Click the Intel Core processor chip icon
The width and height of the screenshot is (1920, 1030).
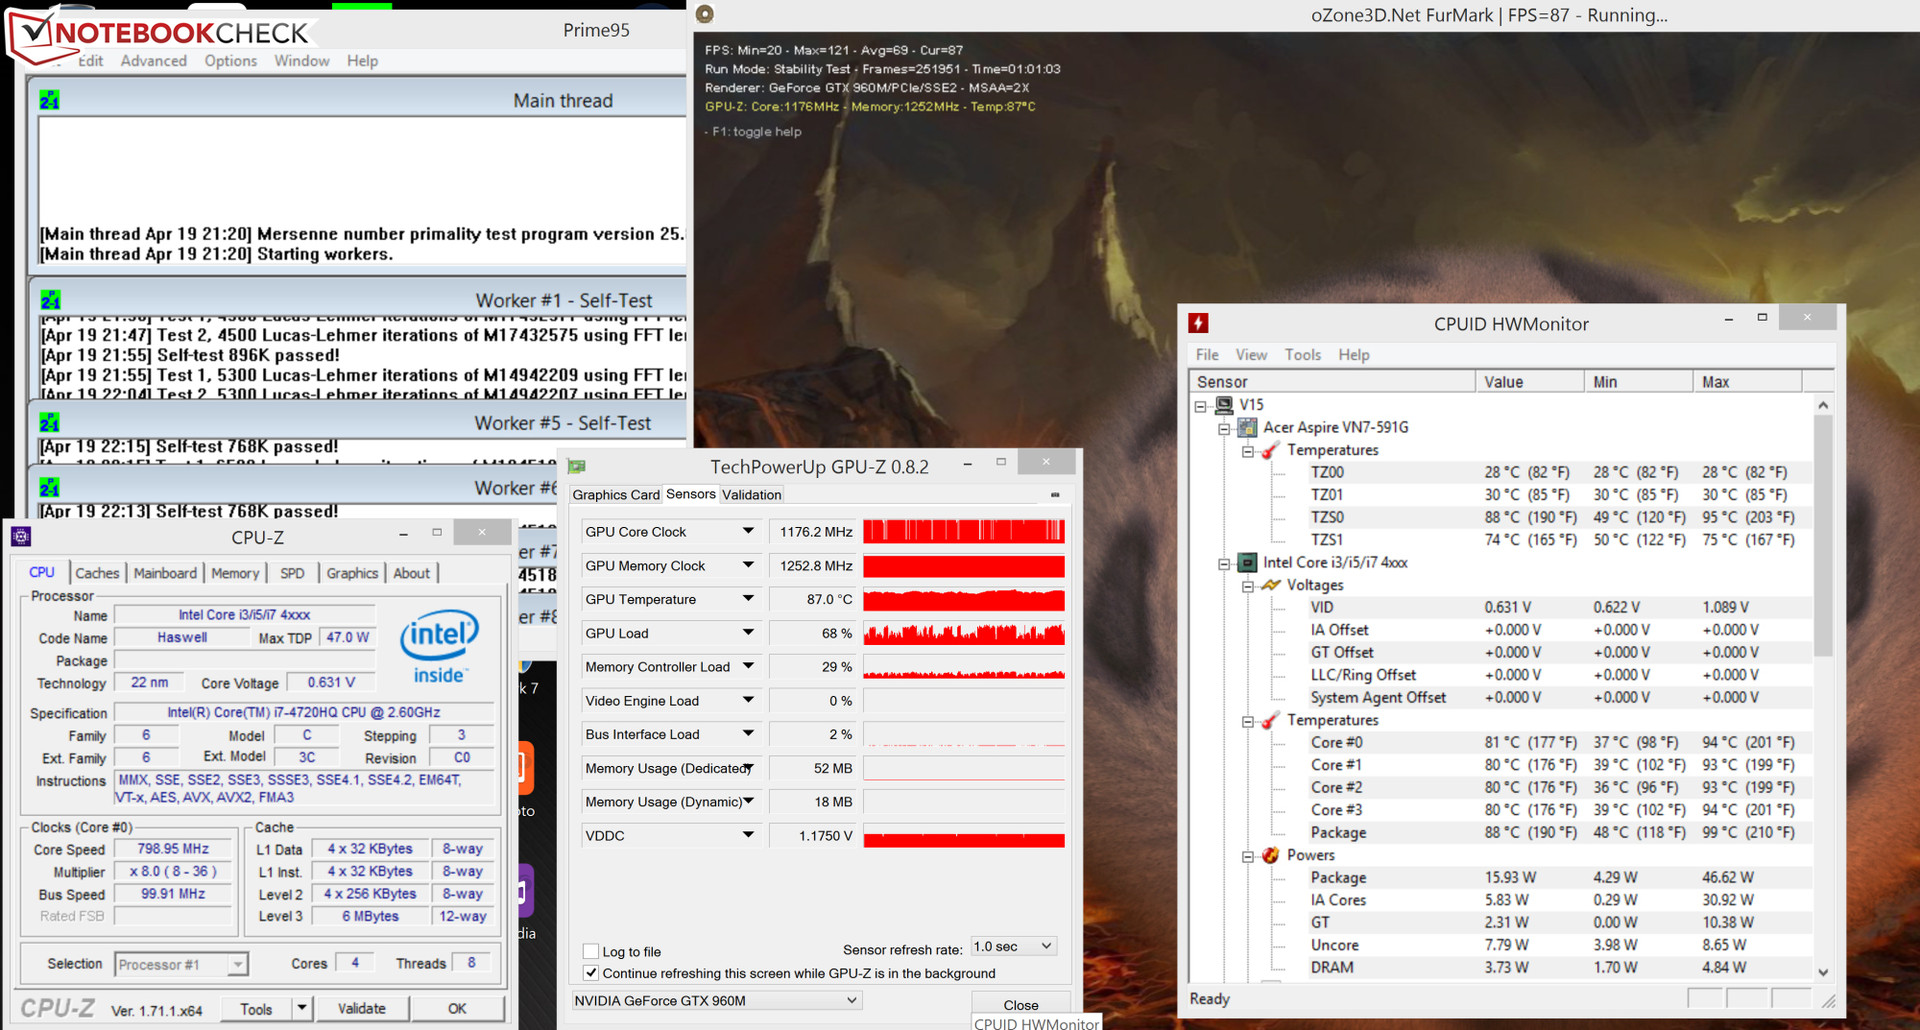tap(1247, 562)
